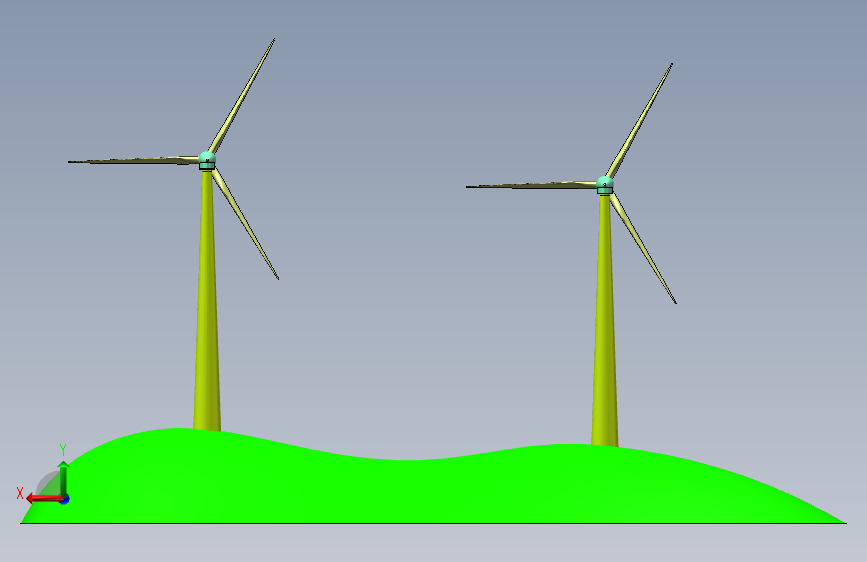The width and height of the screenshot is (867, 562).
Task: Click the X label of the triad
Action: pos(20,493)
